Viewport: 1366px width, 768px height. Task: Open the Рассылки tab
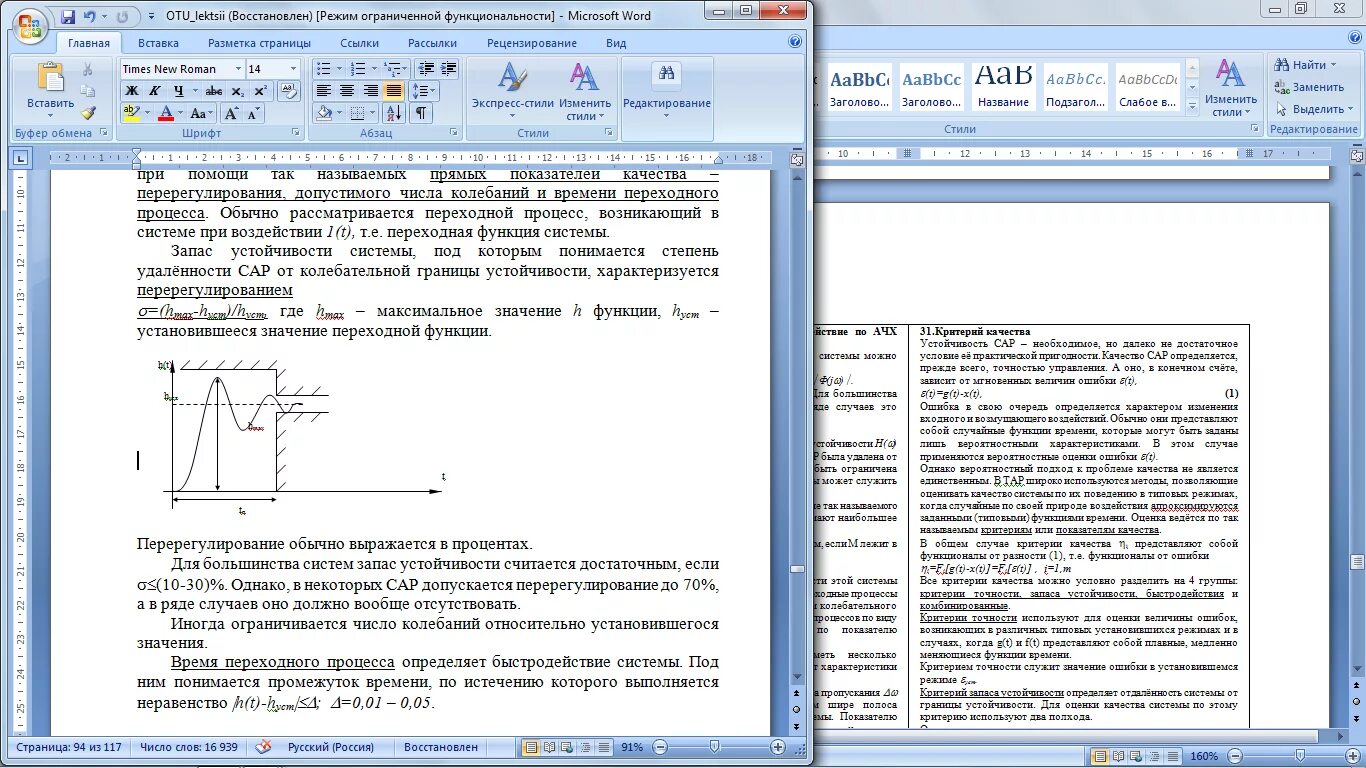(432, 43)
